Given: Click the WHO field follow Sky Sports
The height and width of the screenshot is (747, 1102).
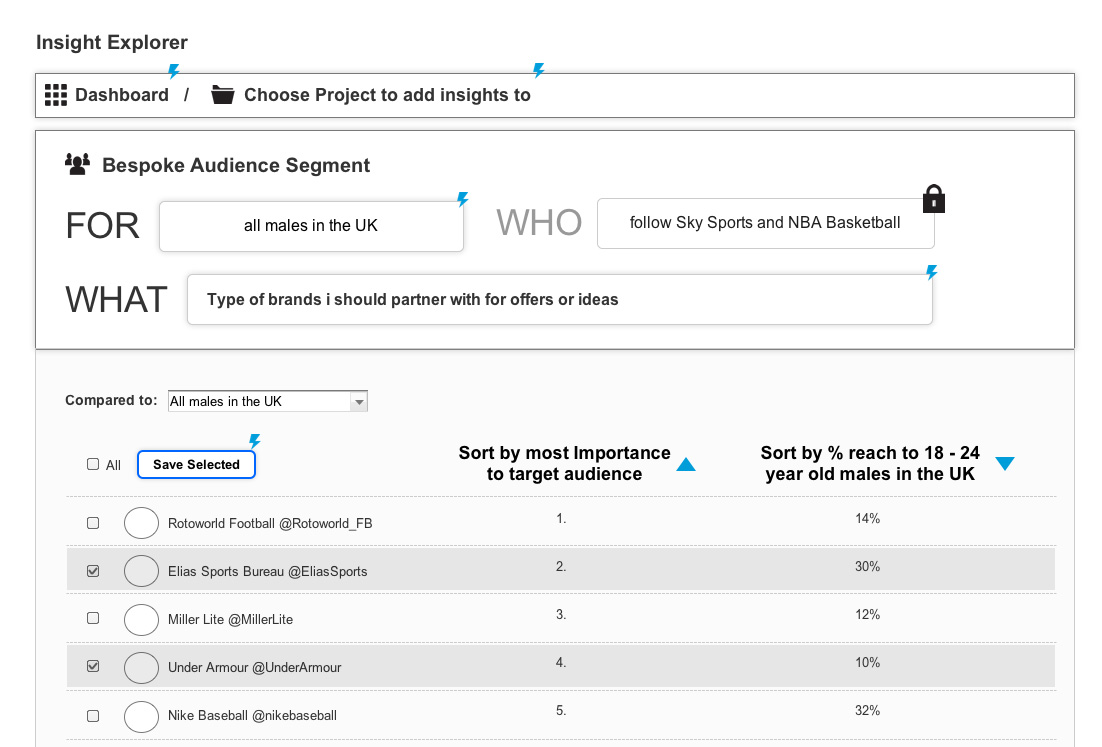Looking at the screenshot, I should [765, 223].
